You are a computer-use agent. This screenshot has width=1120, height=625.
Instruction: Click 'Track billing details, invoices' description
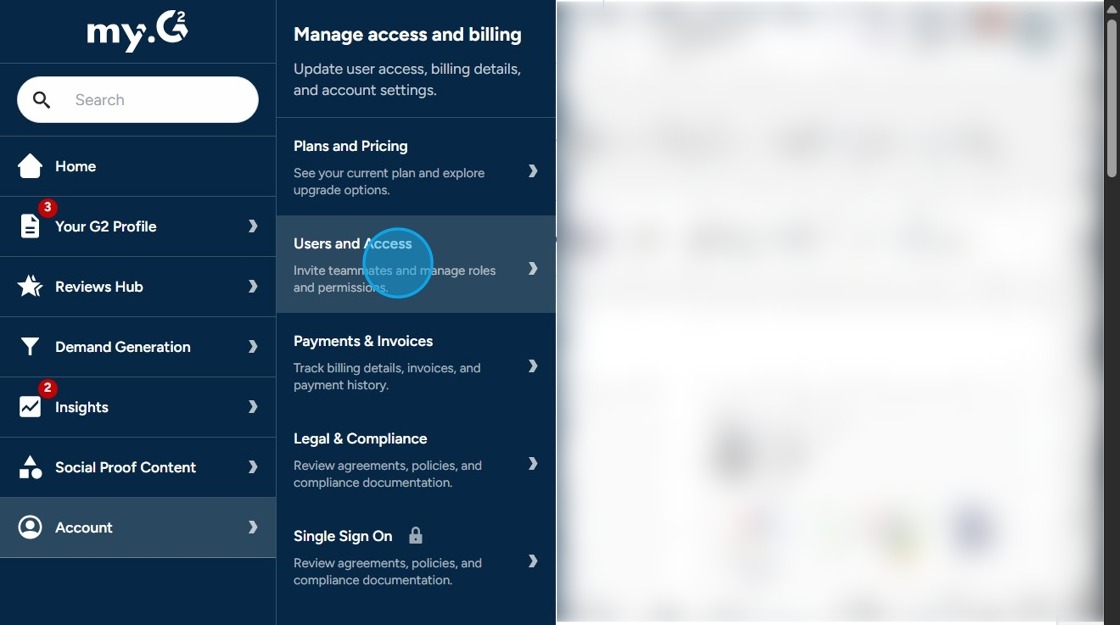[387, 376]
